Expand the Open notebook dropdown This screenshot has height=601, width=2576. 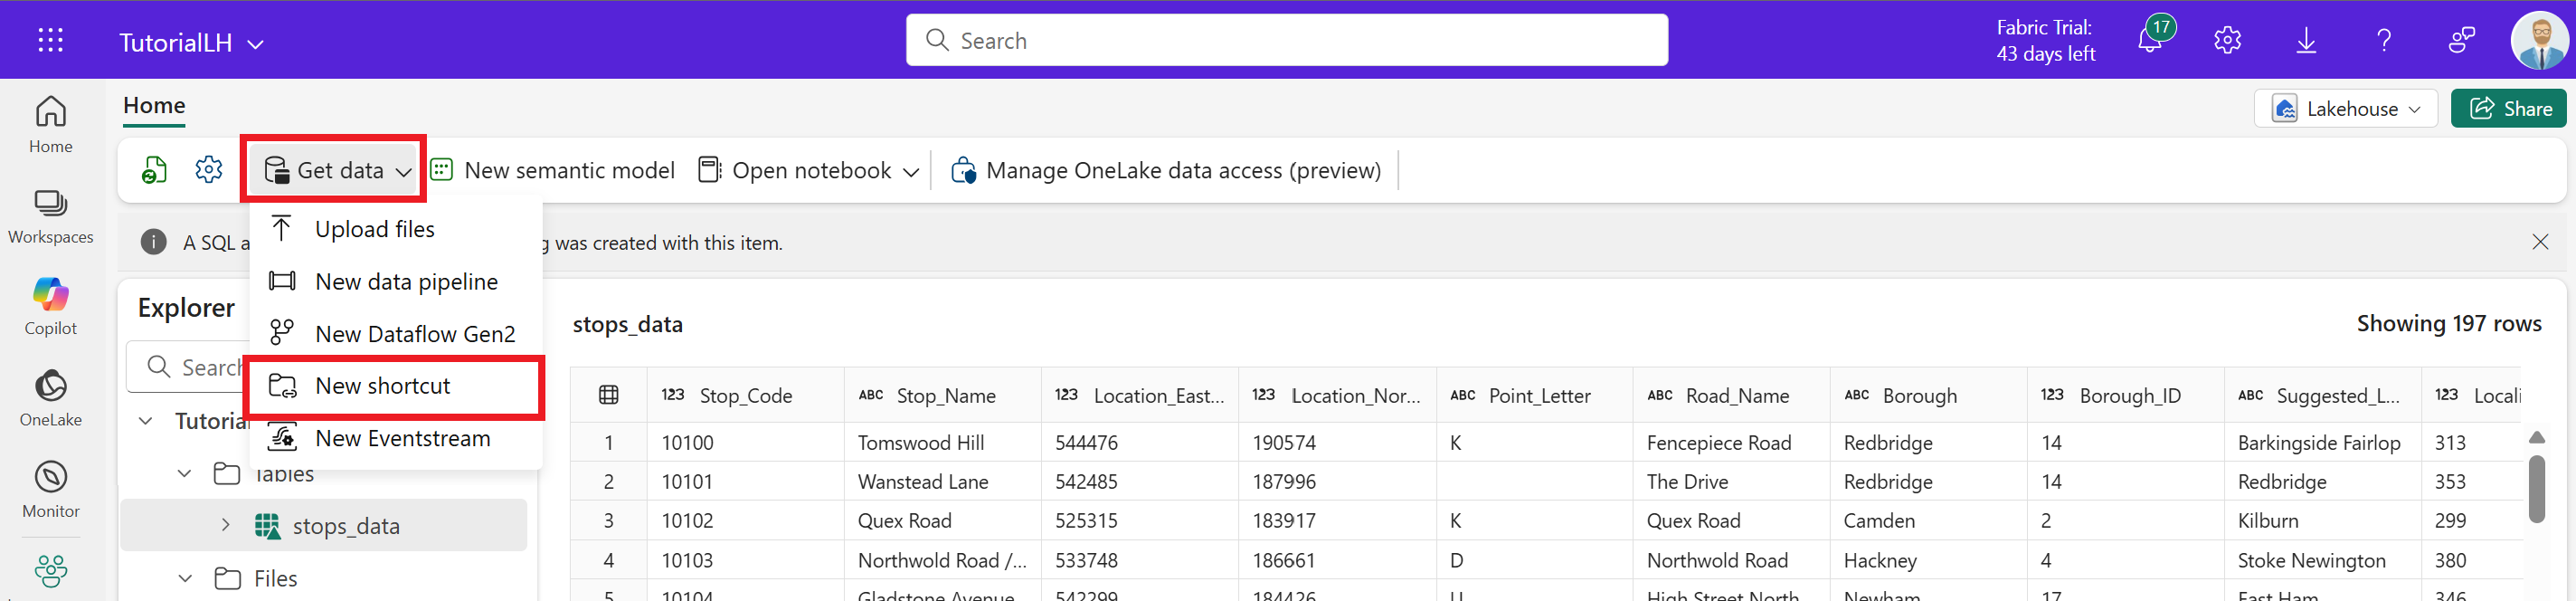click(x=911, y=172)
